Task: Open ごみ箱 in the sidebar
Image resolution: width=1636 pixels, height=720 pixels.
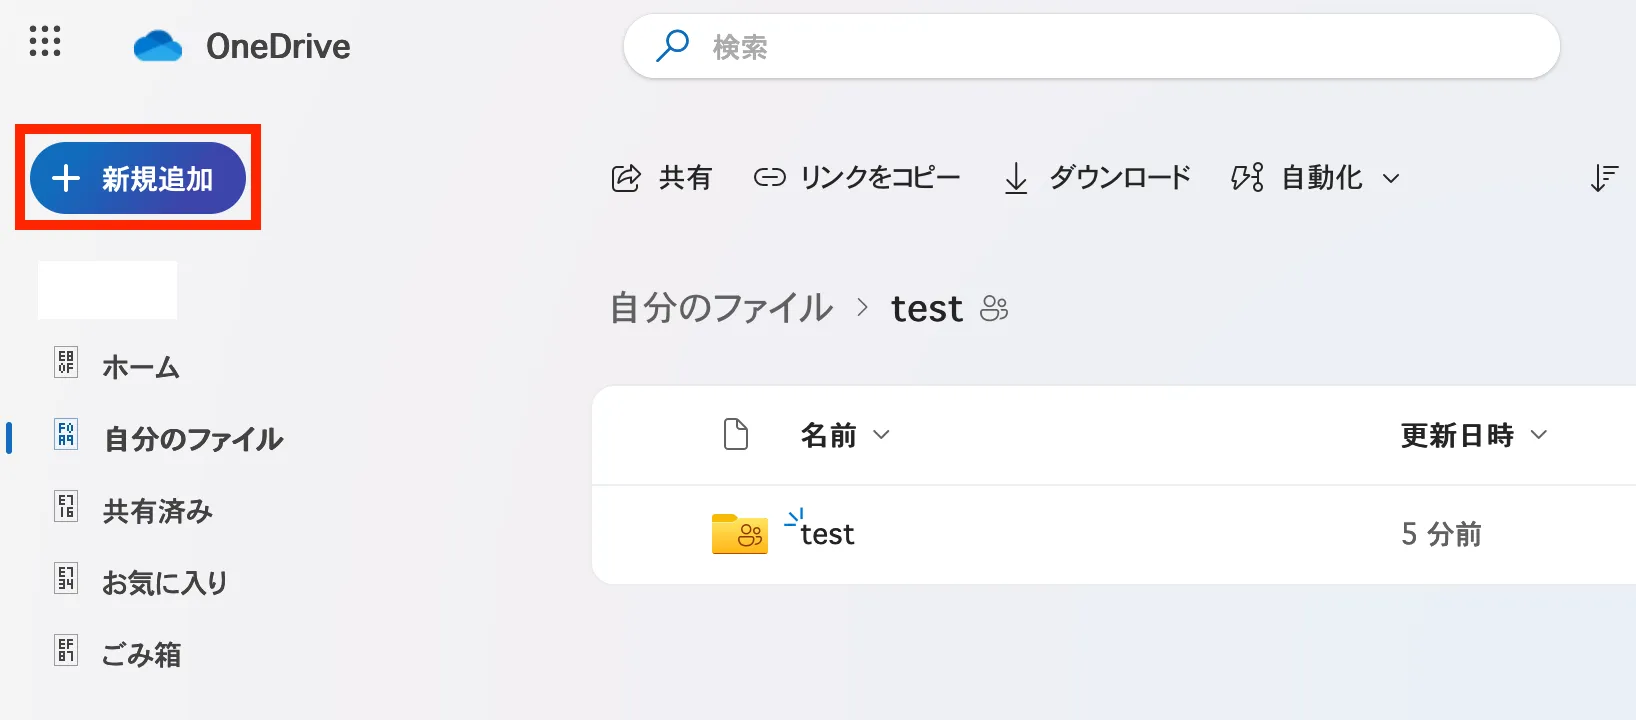Action: click(x=141, y=654)
